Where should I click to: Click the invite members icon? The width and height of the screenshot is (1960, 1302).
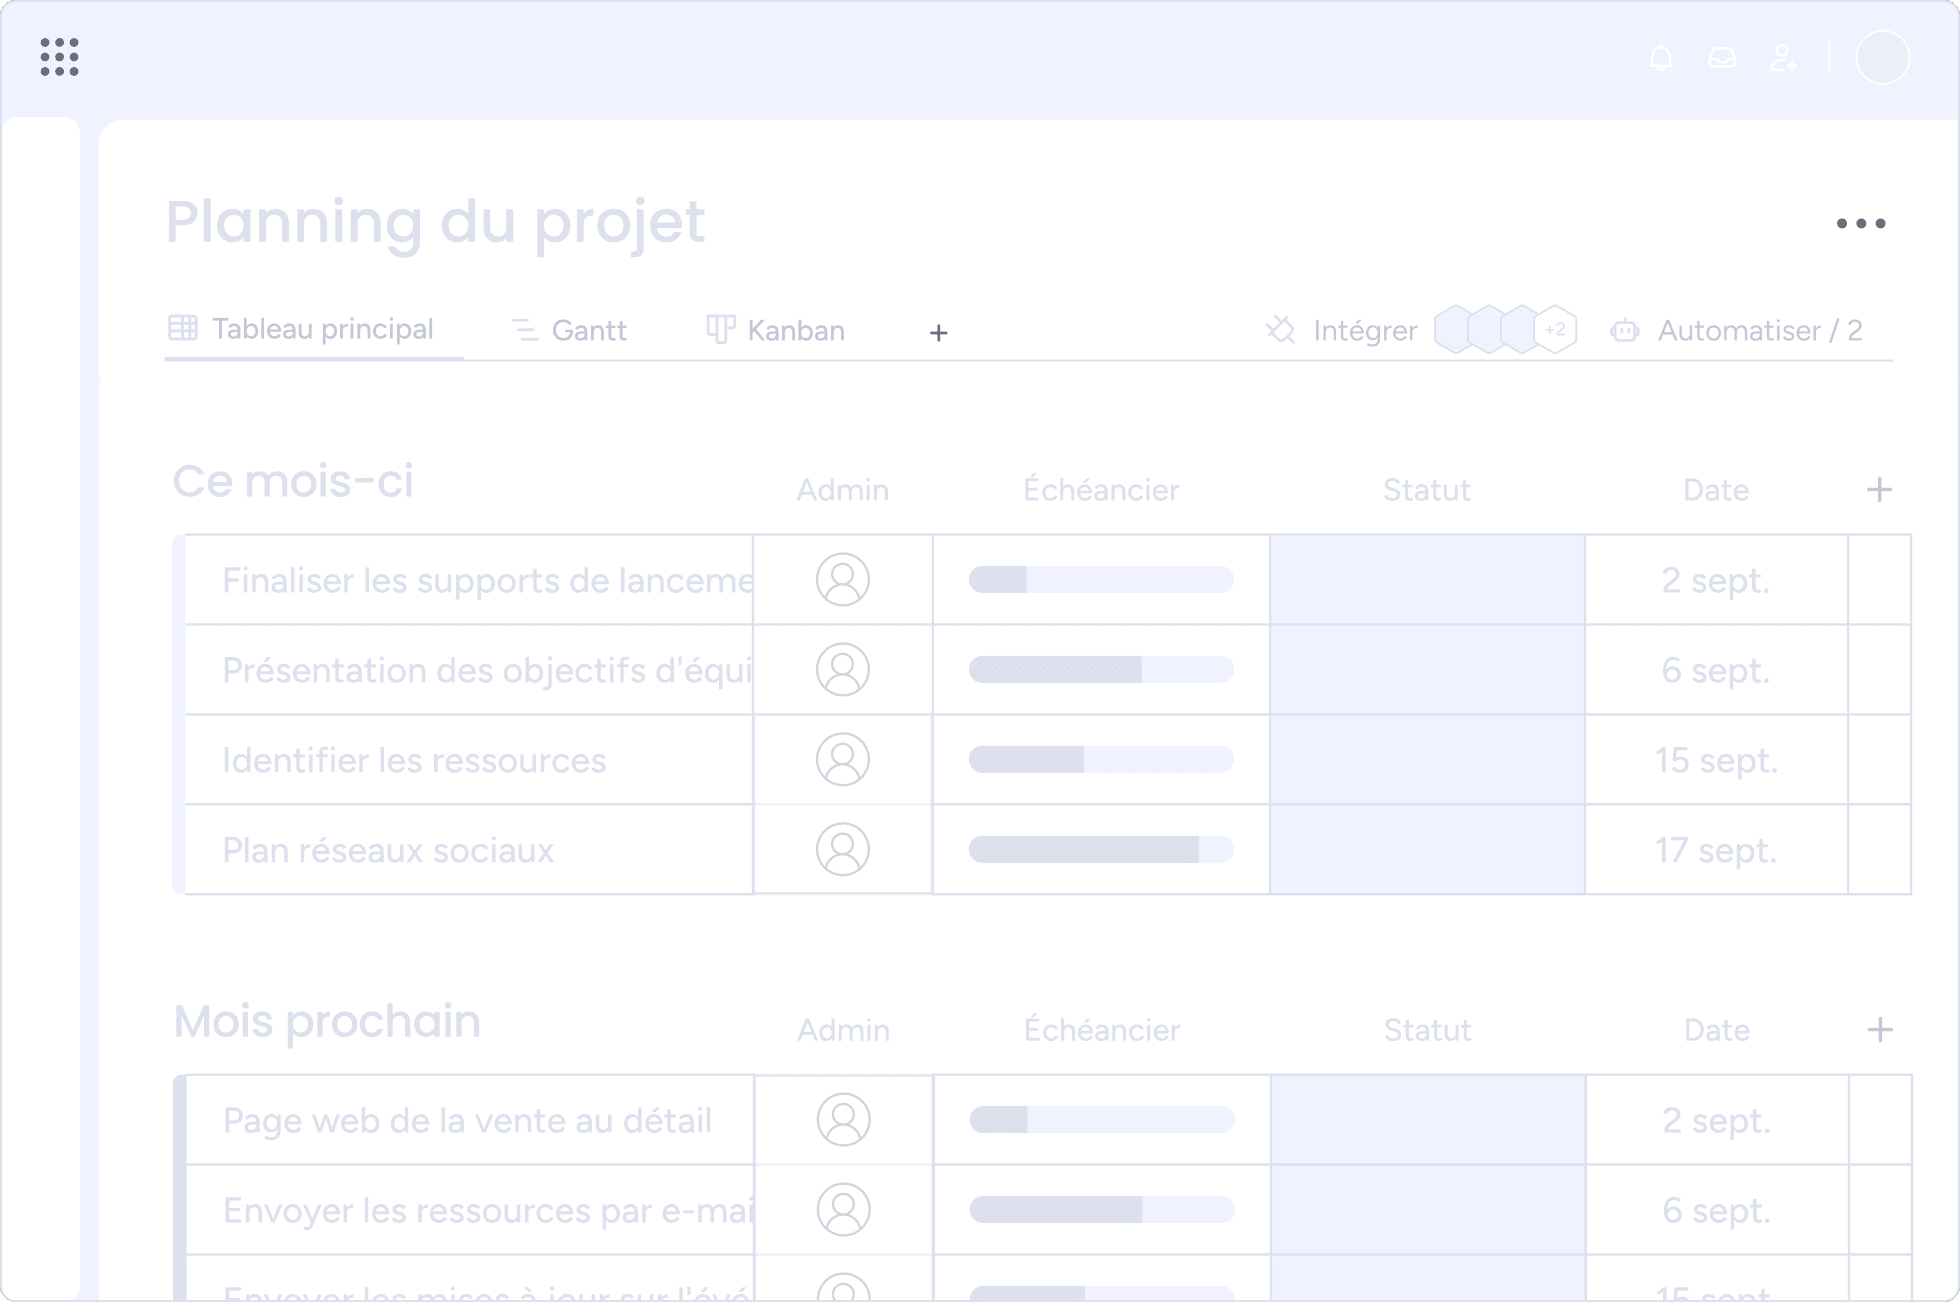click(1783, 58)
